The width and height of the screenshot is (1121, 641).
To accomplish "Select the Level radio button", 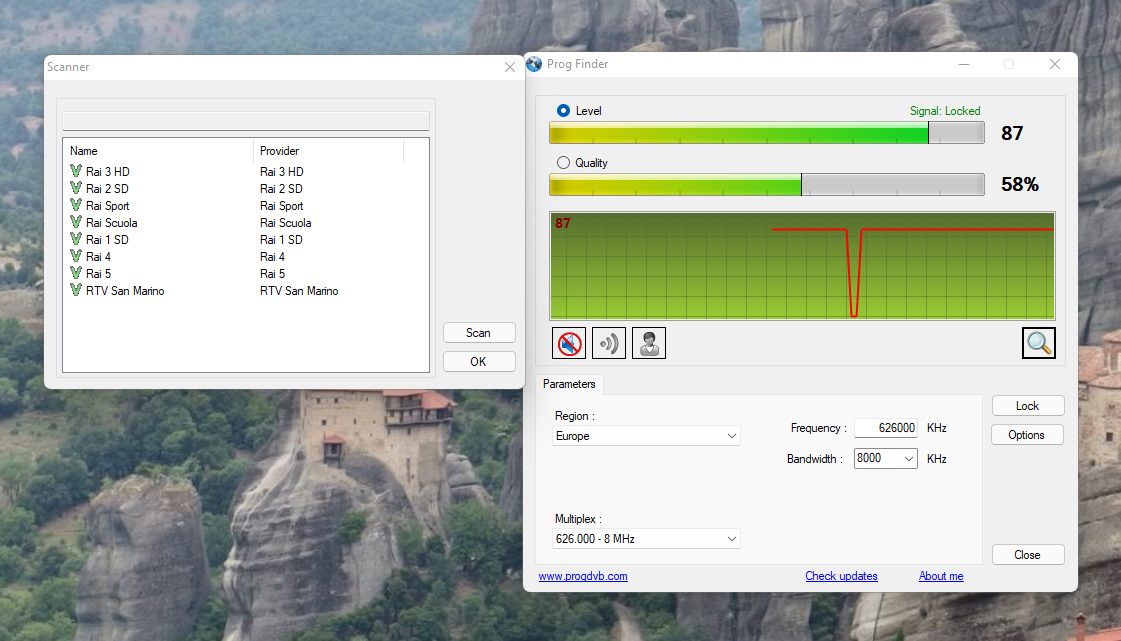I will [x=563, y=111].
